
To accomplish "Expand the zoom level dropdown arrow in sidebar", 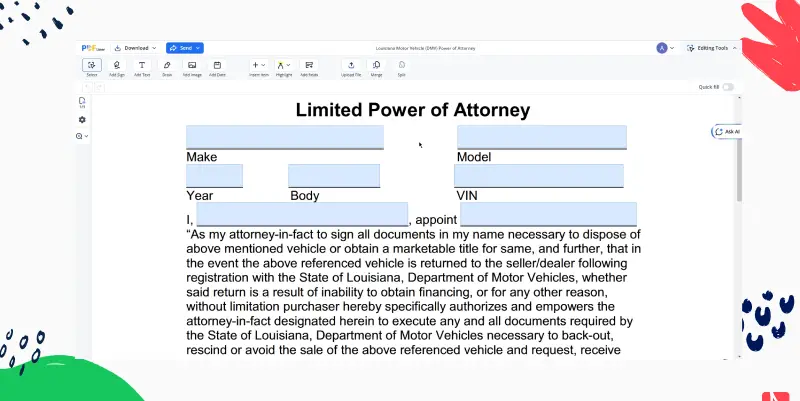I will [86, 136].
